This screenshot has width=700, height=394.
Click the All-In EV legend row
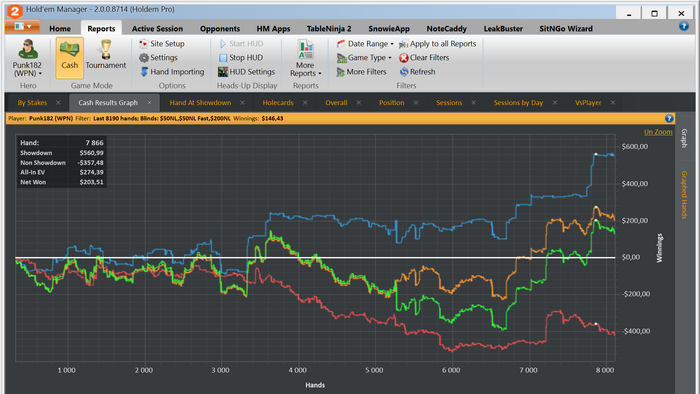(62, 172)
